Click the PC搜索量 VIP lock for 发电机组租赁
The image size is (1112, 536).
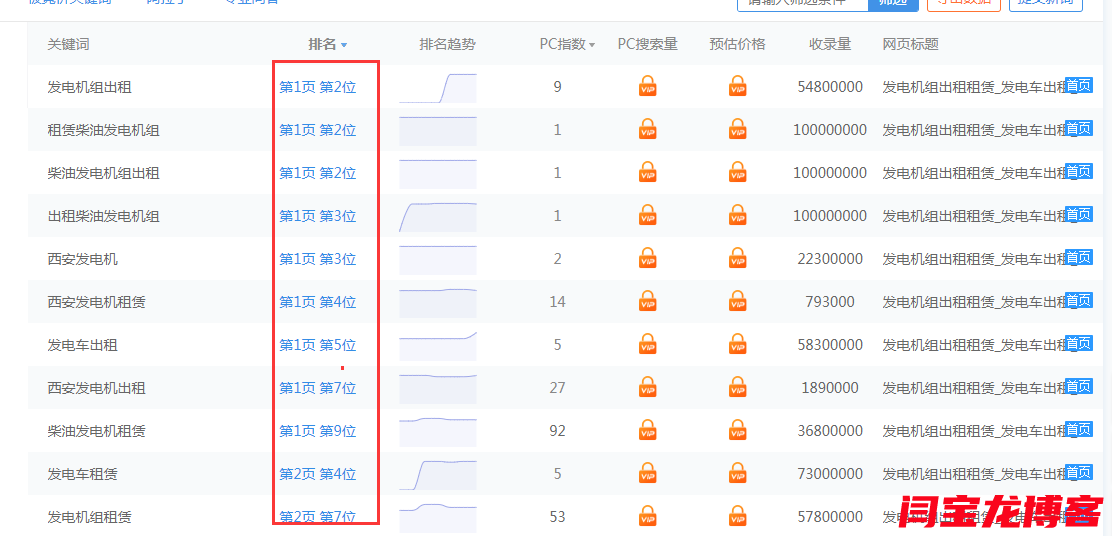click(647, 516)
